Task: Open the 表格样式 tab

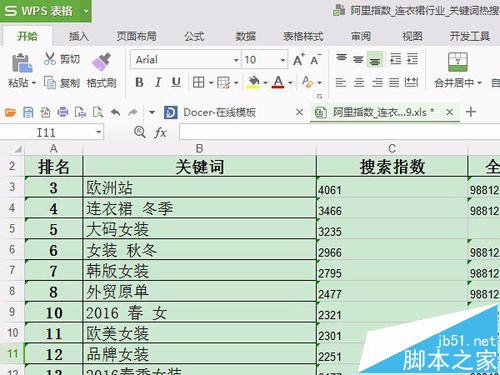Action: [x=303, y=36]
